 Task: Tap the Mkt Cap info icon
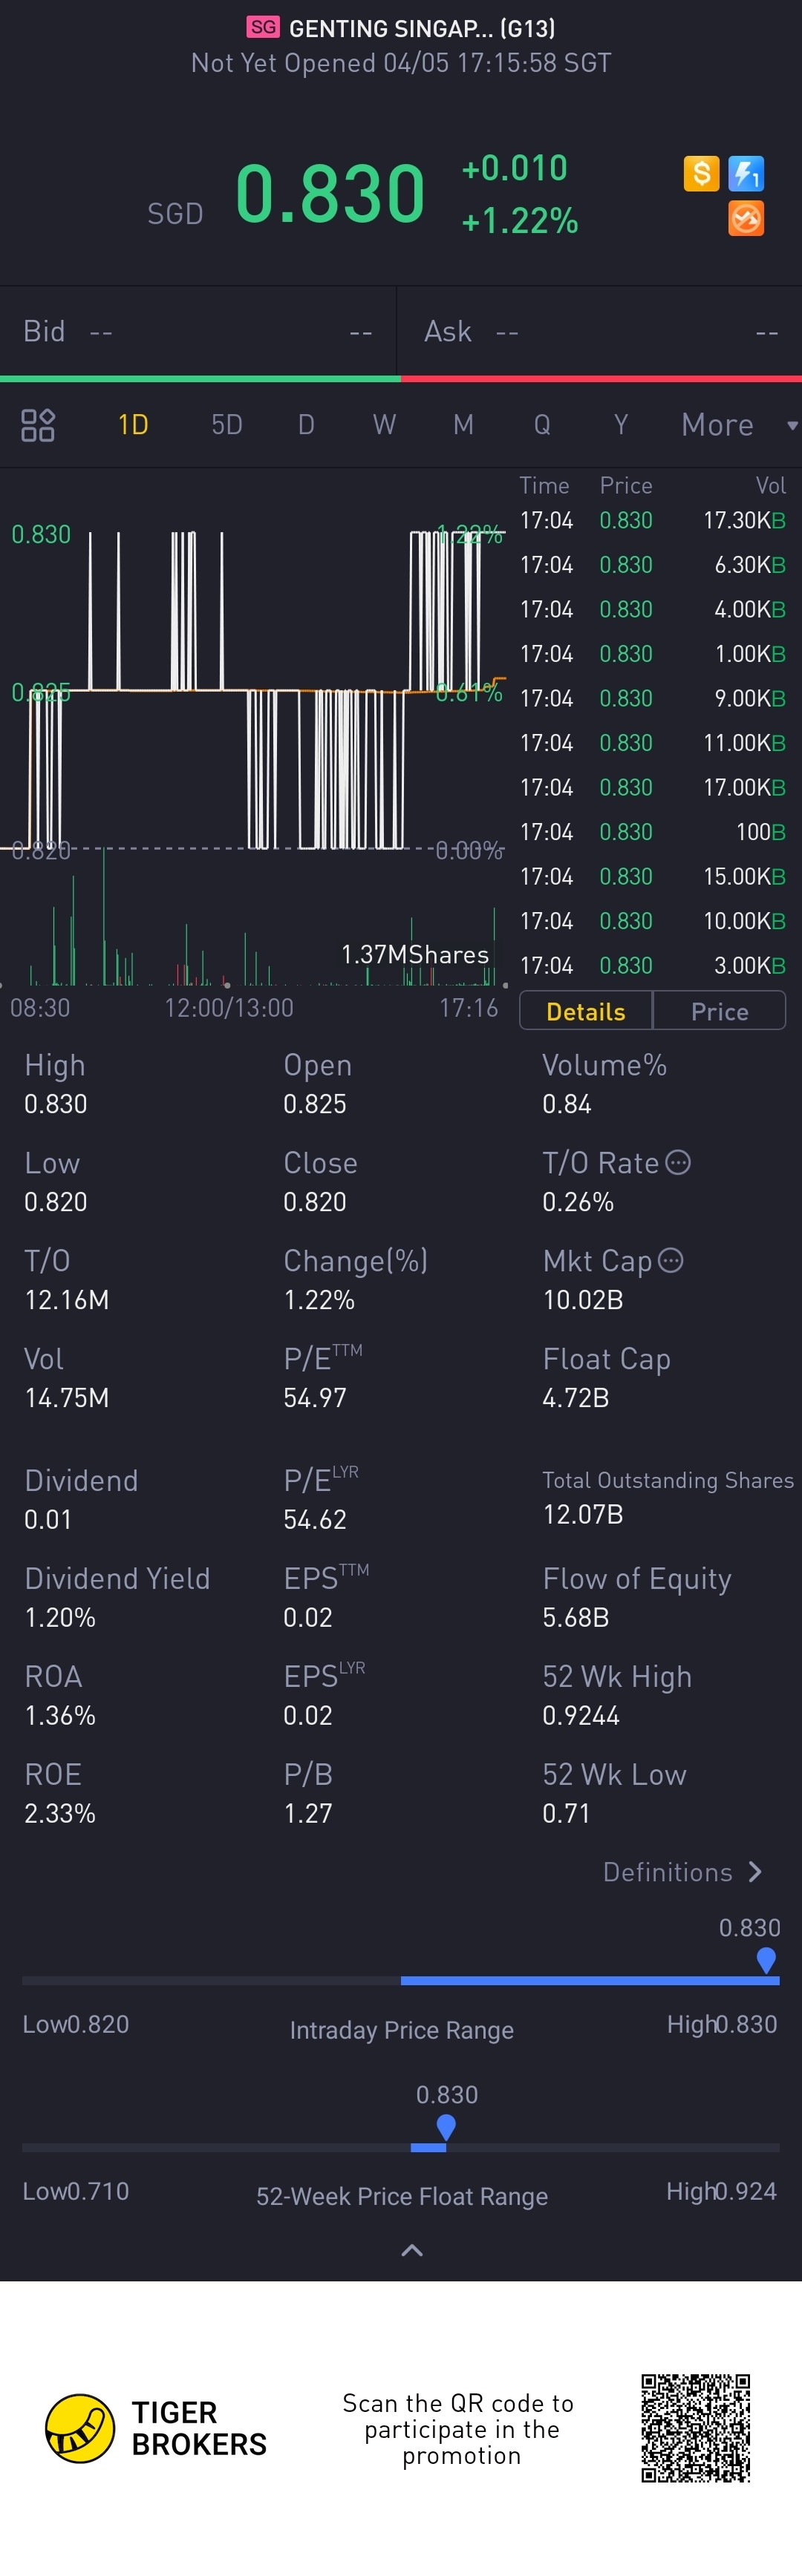click(671, 1260)
